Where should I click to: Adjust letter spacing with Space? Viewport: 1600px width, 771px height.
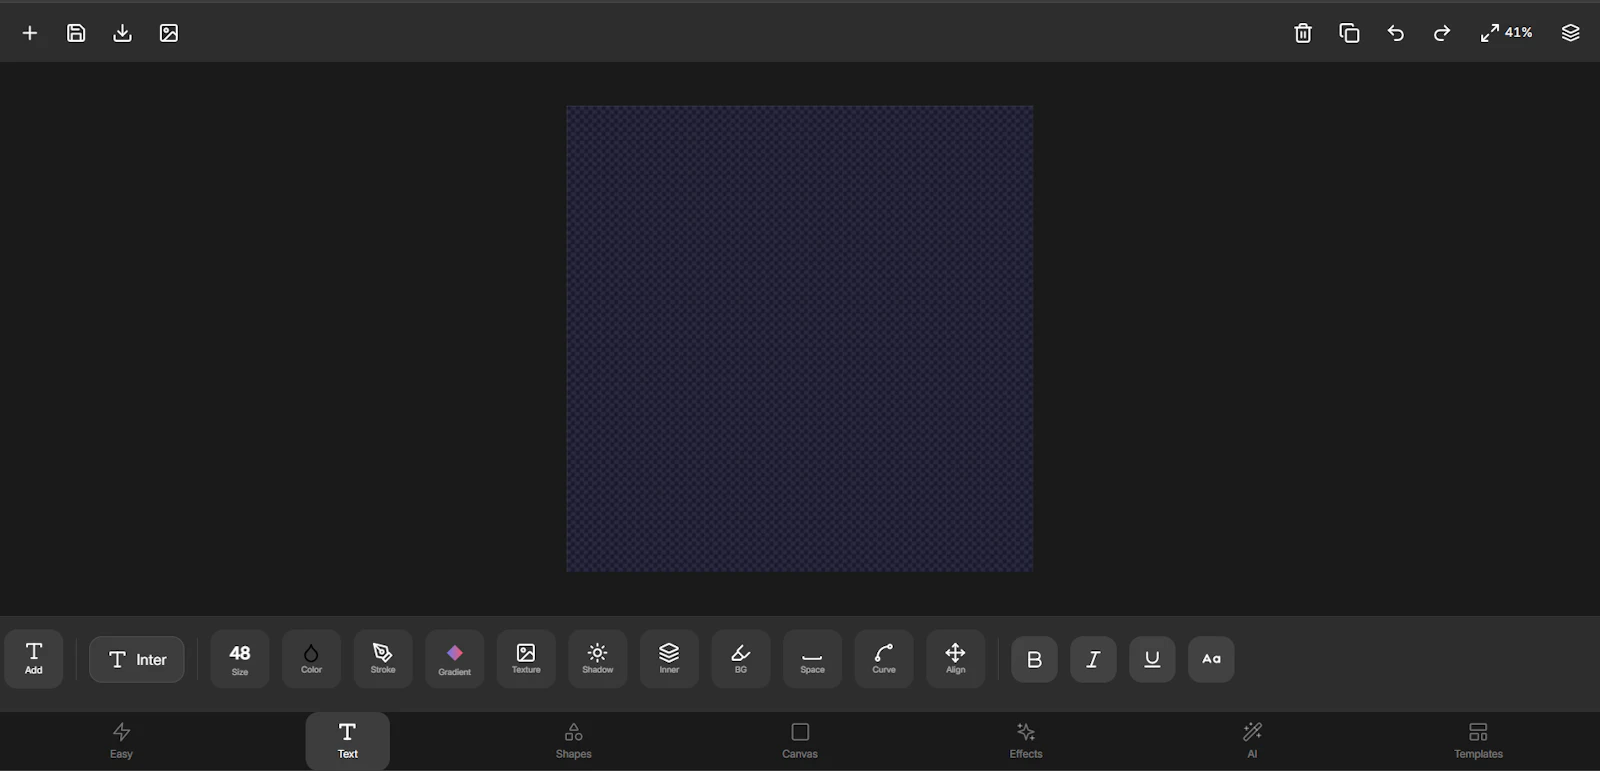click(813, 659)
